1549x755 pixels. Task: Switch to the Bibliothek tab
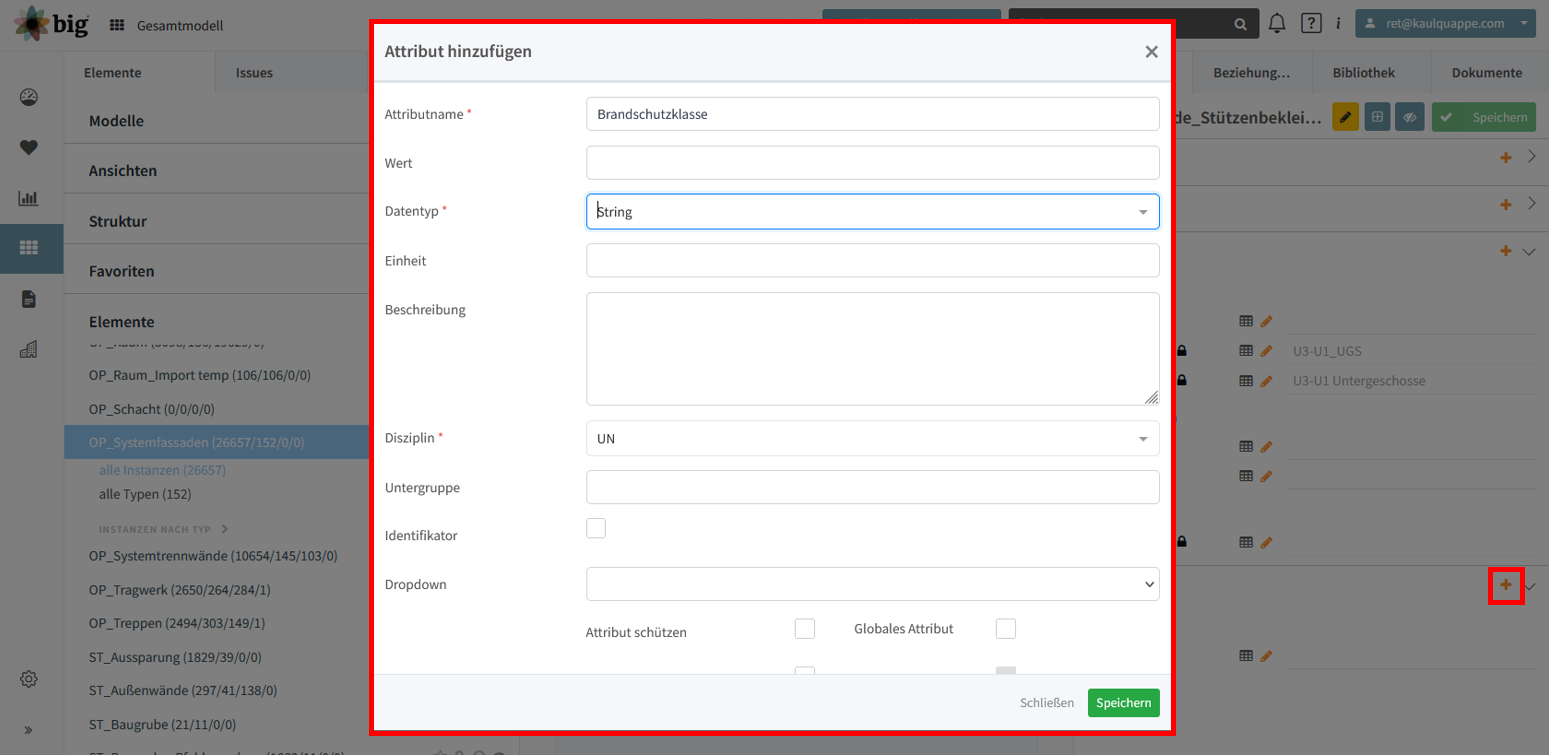pos(1363,72)
